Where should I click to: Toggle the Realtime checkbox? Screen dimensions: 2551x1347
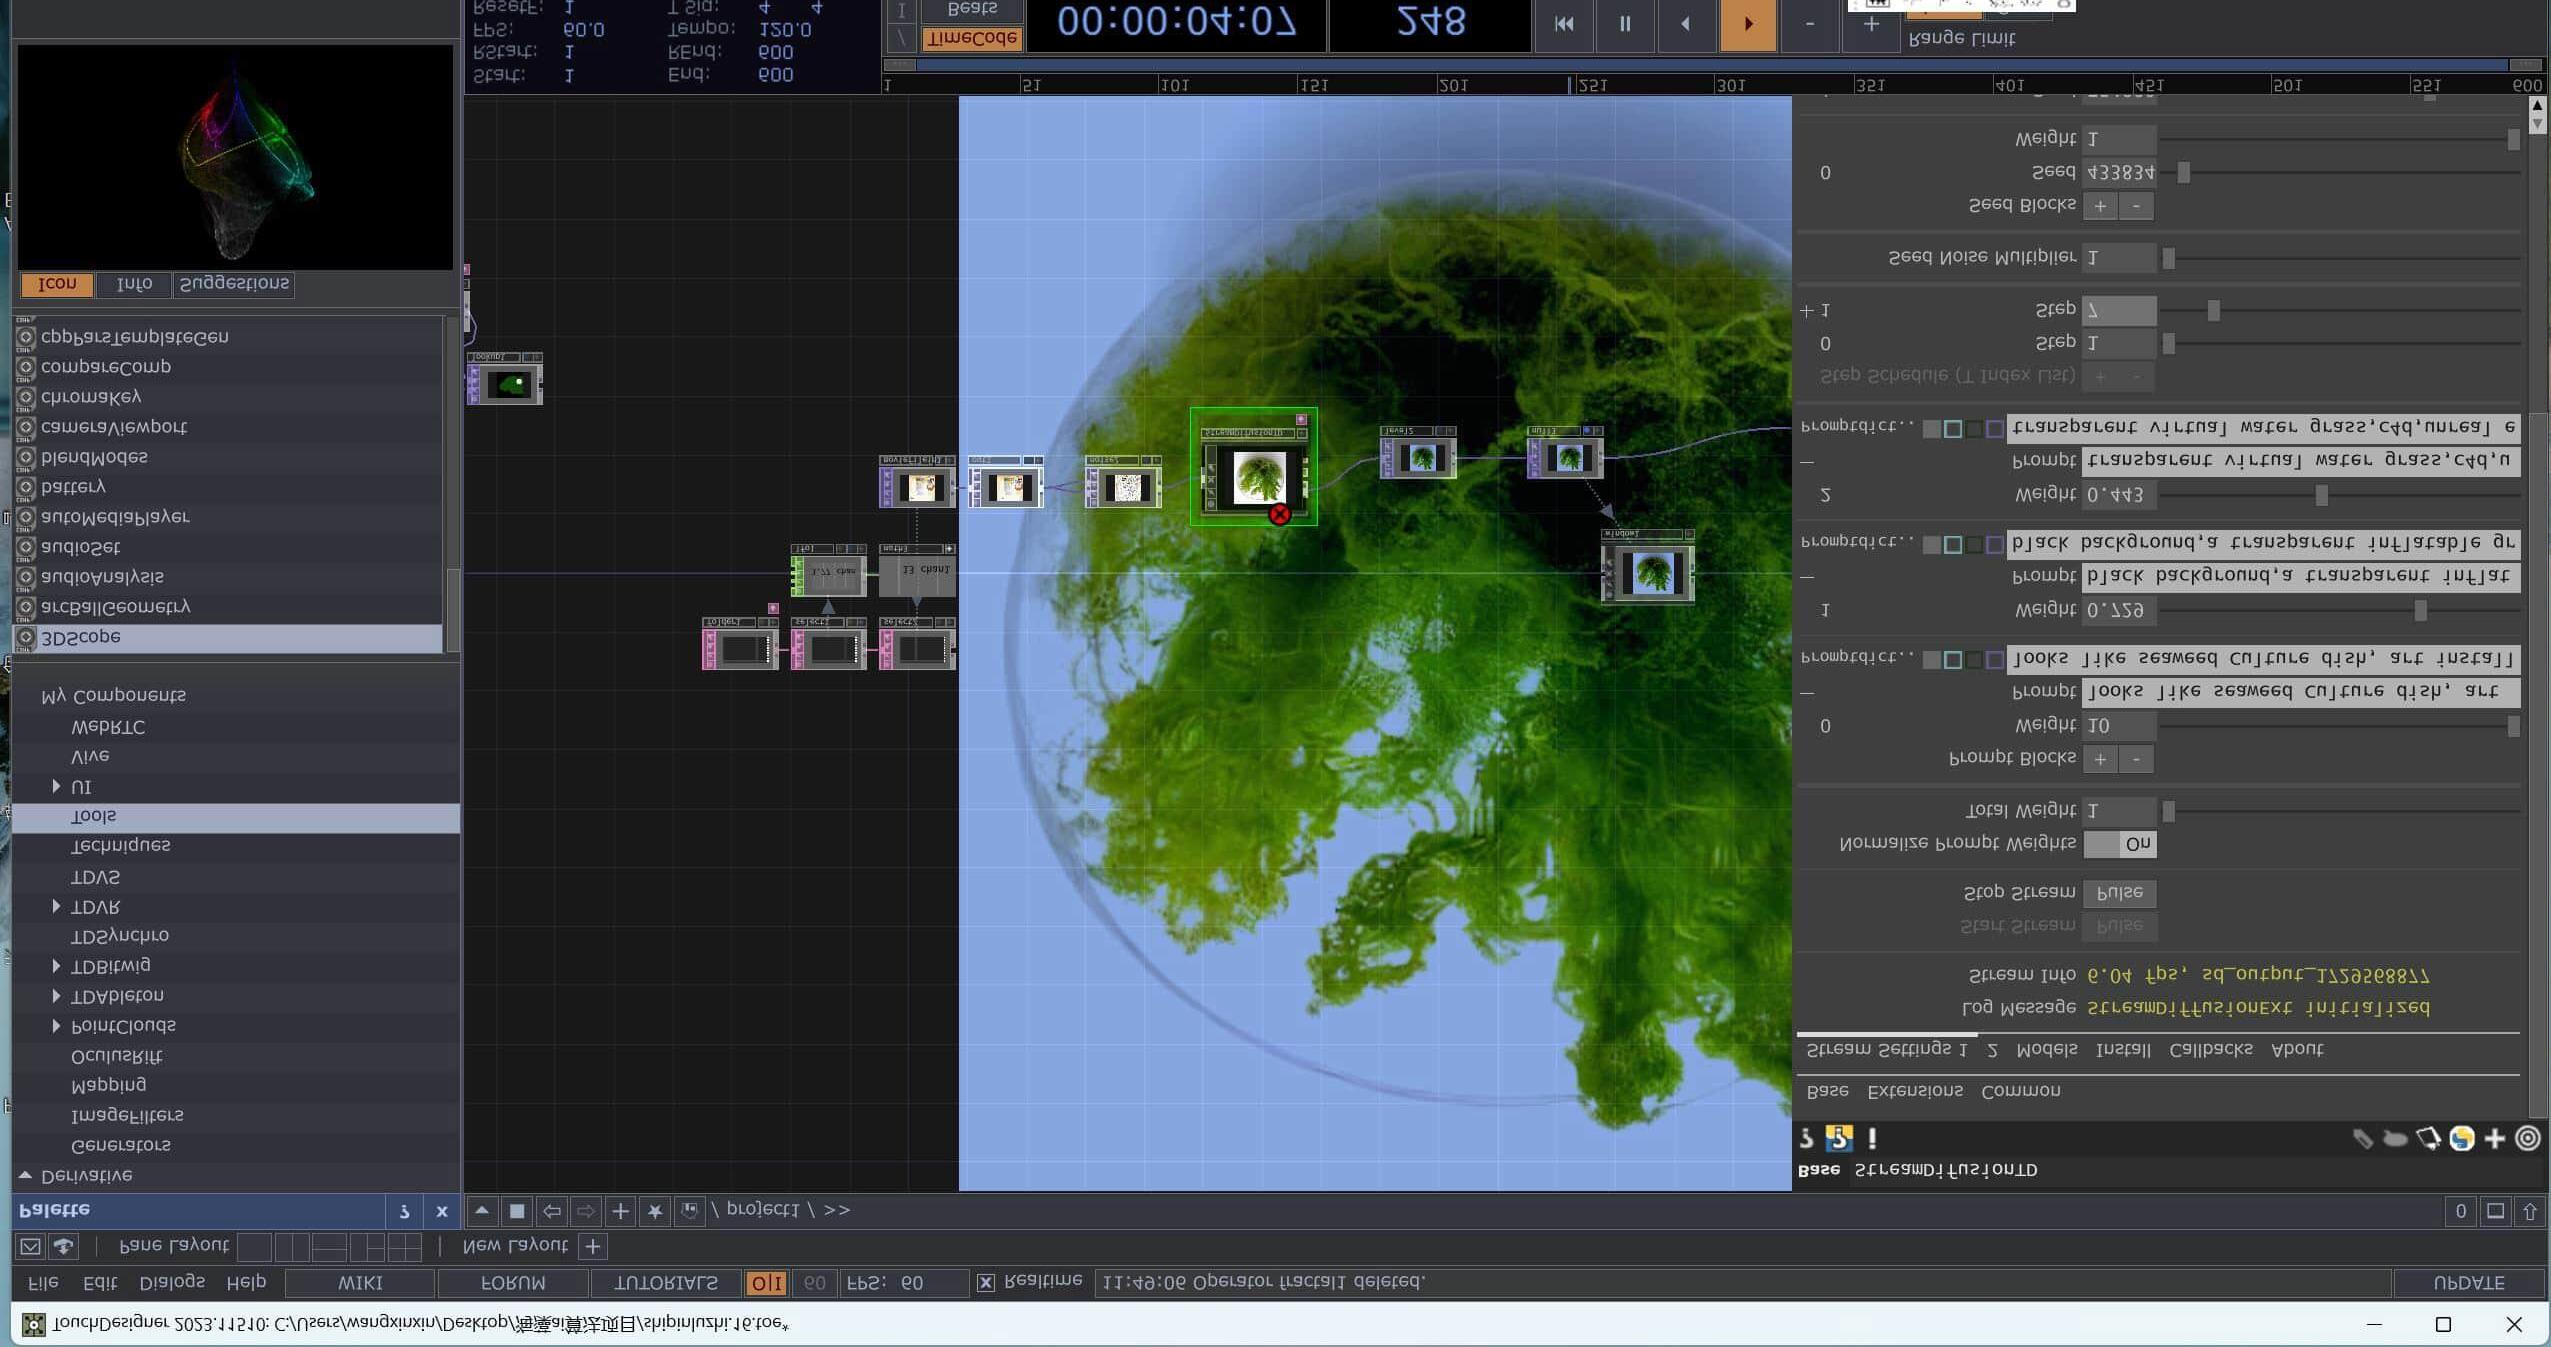986,1282
